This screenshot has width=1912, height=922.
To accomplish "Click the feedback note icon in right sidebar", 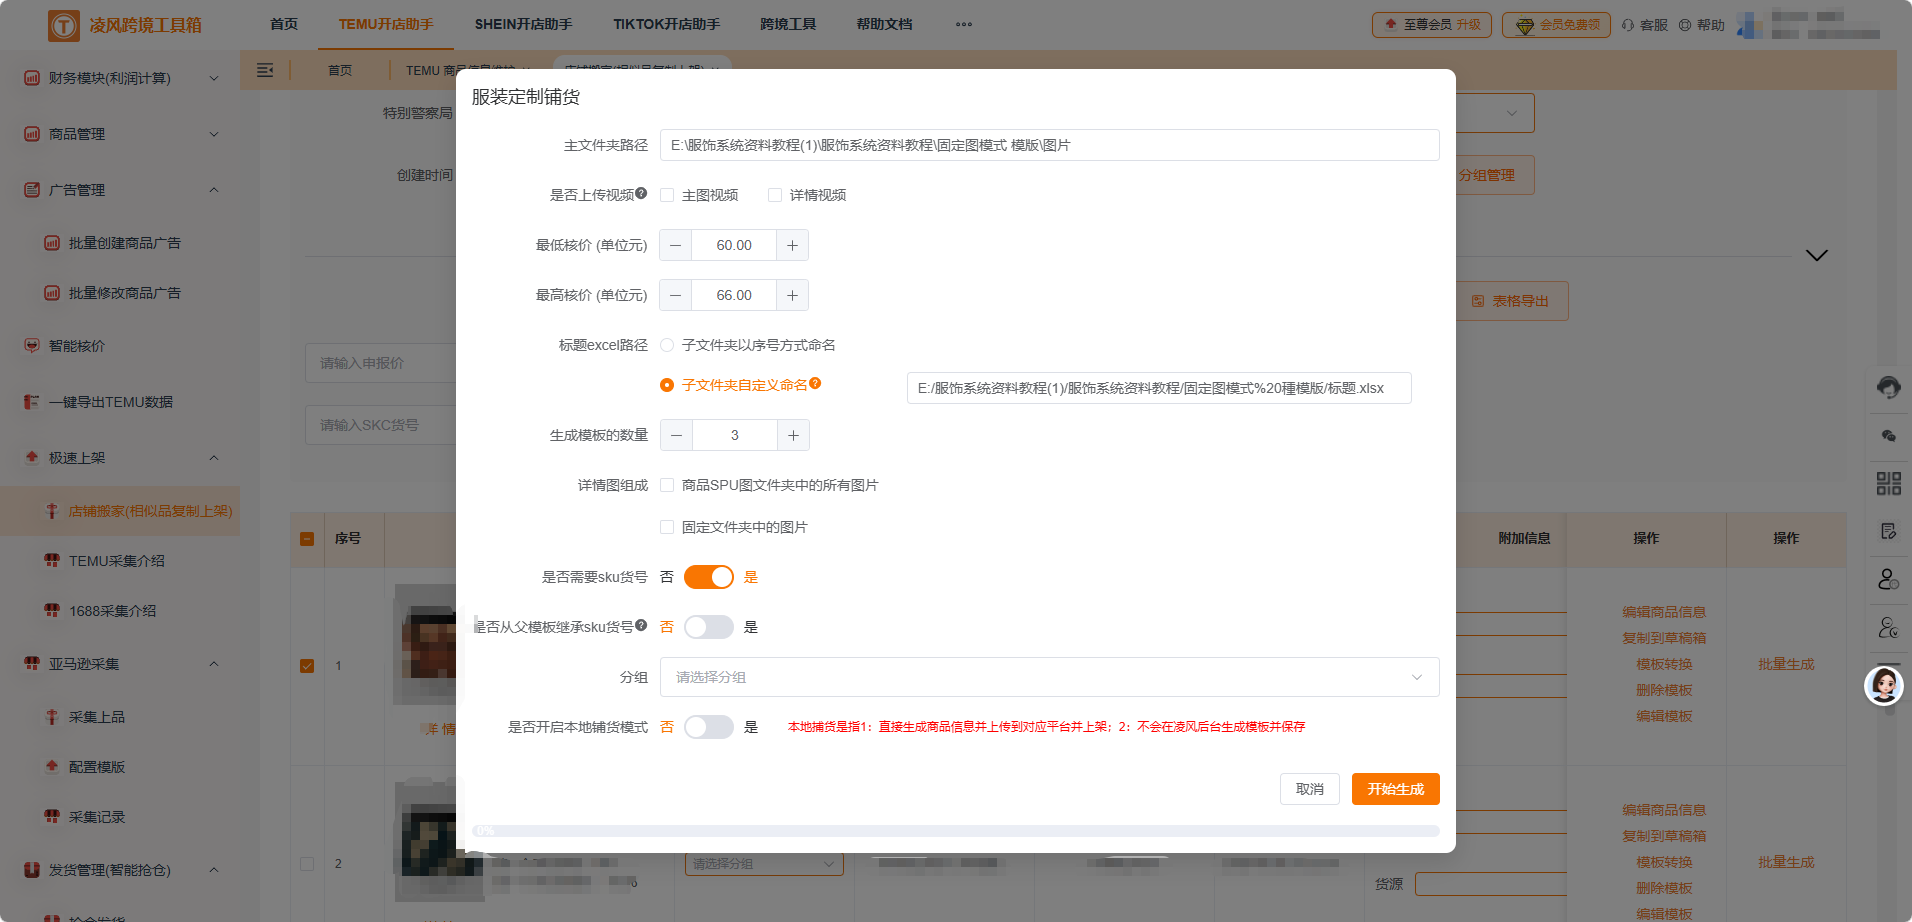I will pos(1888,531).
